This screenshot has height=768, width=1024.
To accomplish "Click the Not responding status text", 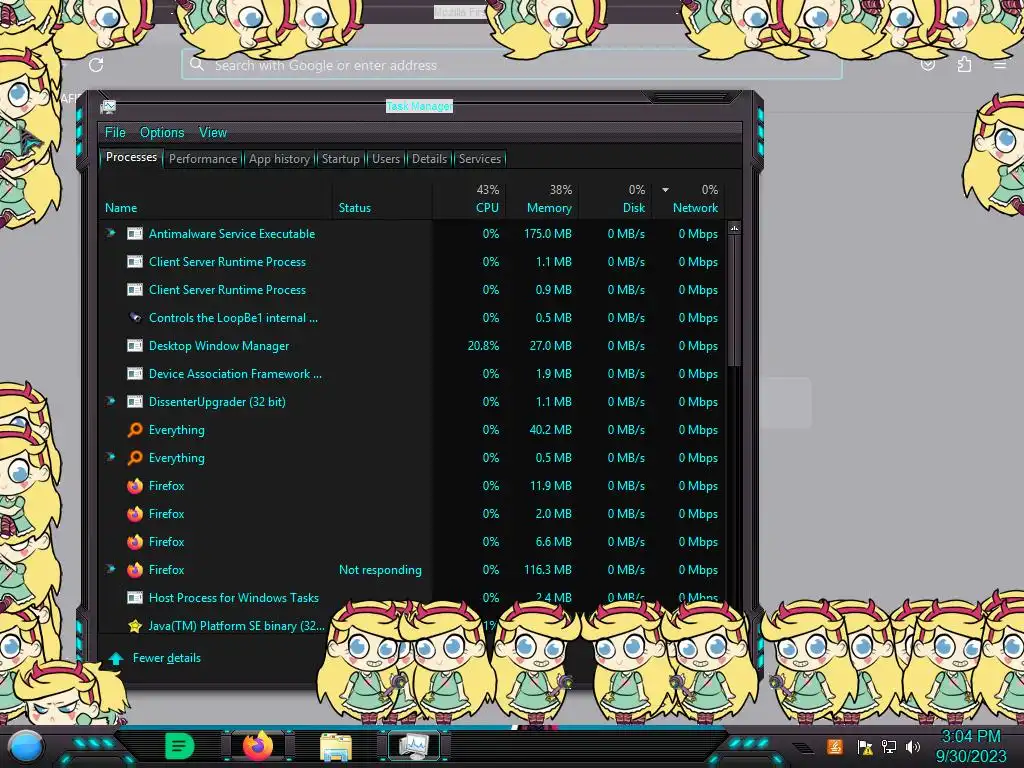I will point(380,570).
